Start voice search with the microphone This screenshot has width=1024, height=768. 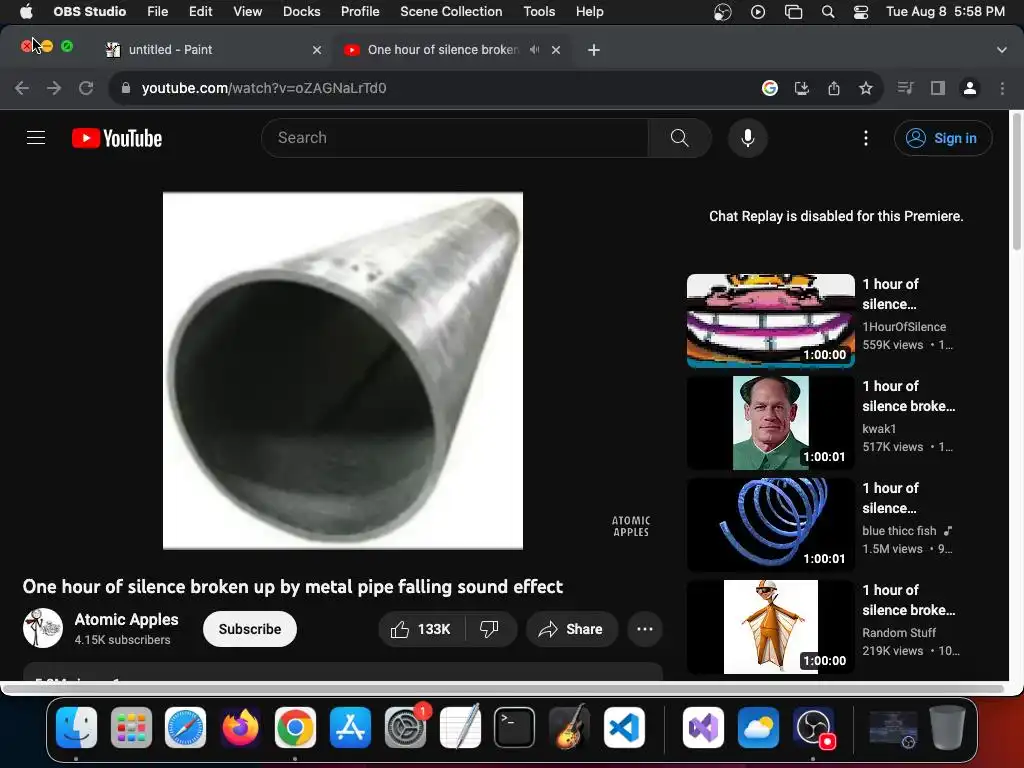point(748,138)
